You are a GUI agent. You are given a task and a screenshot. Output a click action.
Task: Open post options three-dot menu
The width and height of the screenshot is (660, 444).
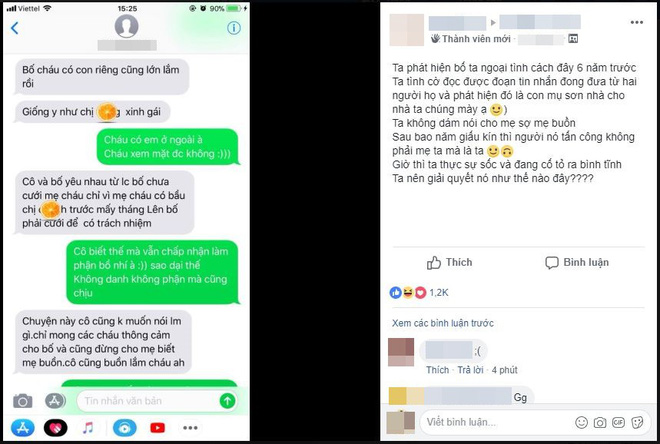point(636,22)
